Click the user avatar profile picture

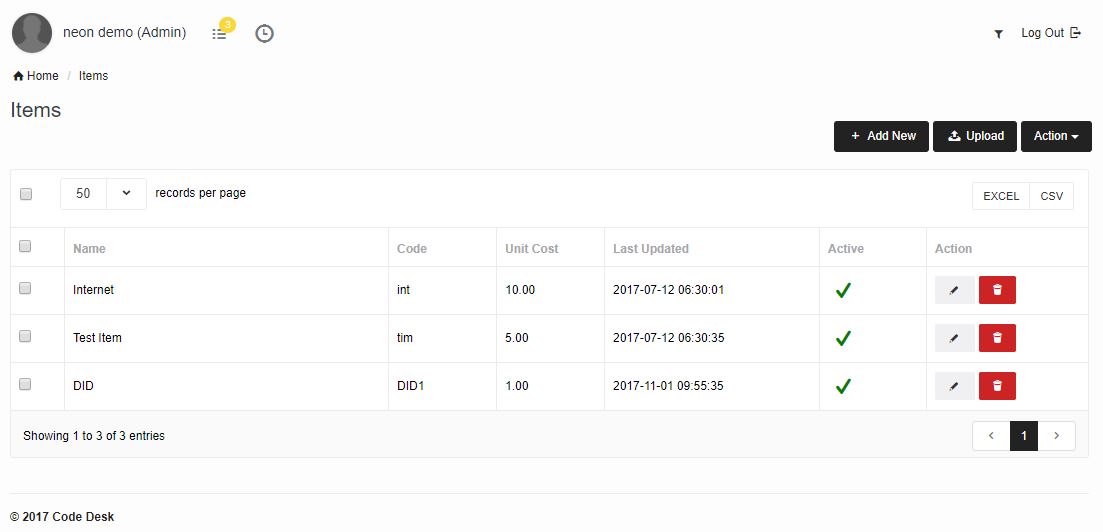32,33
